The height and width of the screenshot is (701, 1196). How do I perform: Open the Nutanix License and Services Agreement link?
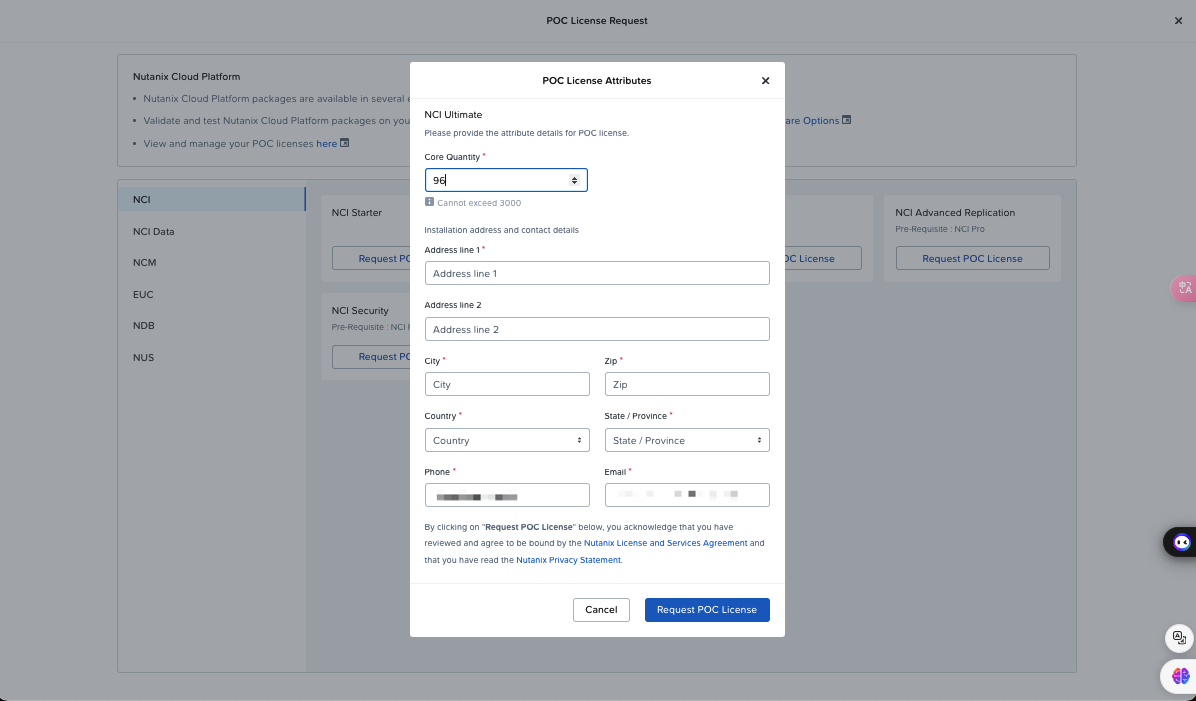tap(665, 543)
